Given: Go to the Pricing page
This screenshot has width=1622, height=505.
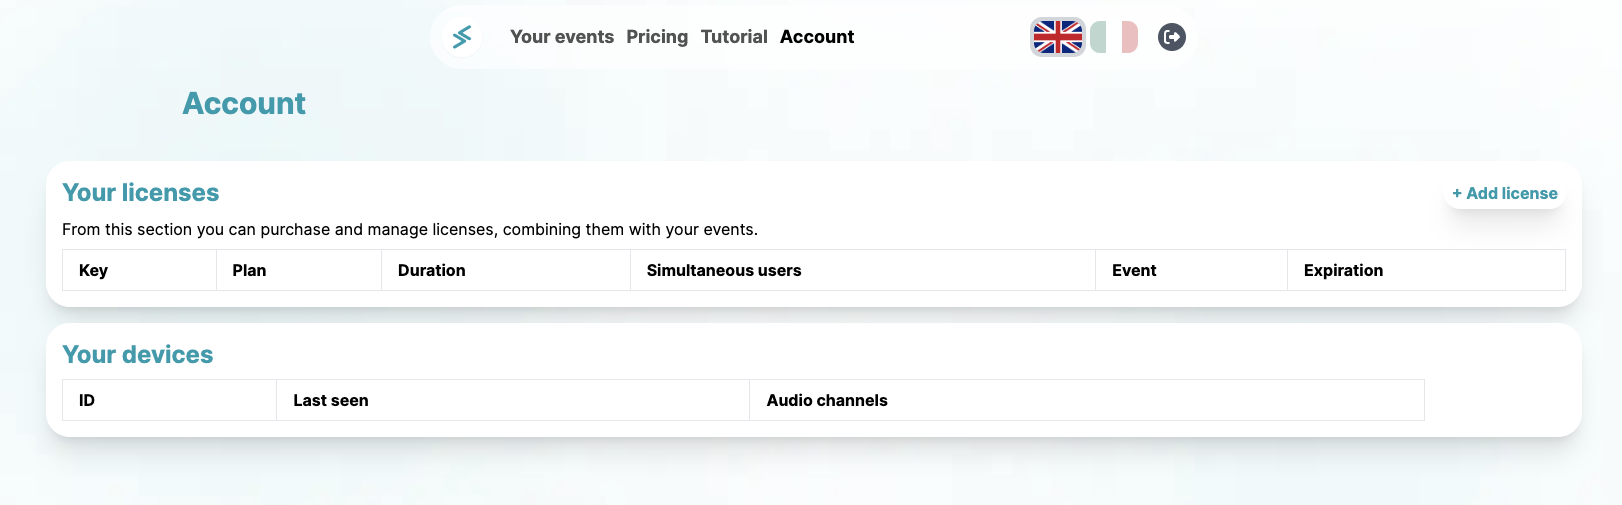Looking at the screenshot, I should tap(657, 37).
